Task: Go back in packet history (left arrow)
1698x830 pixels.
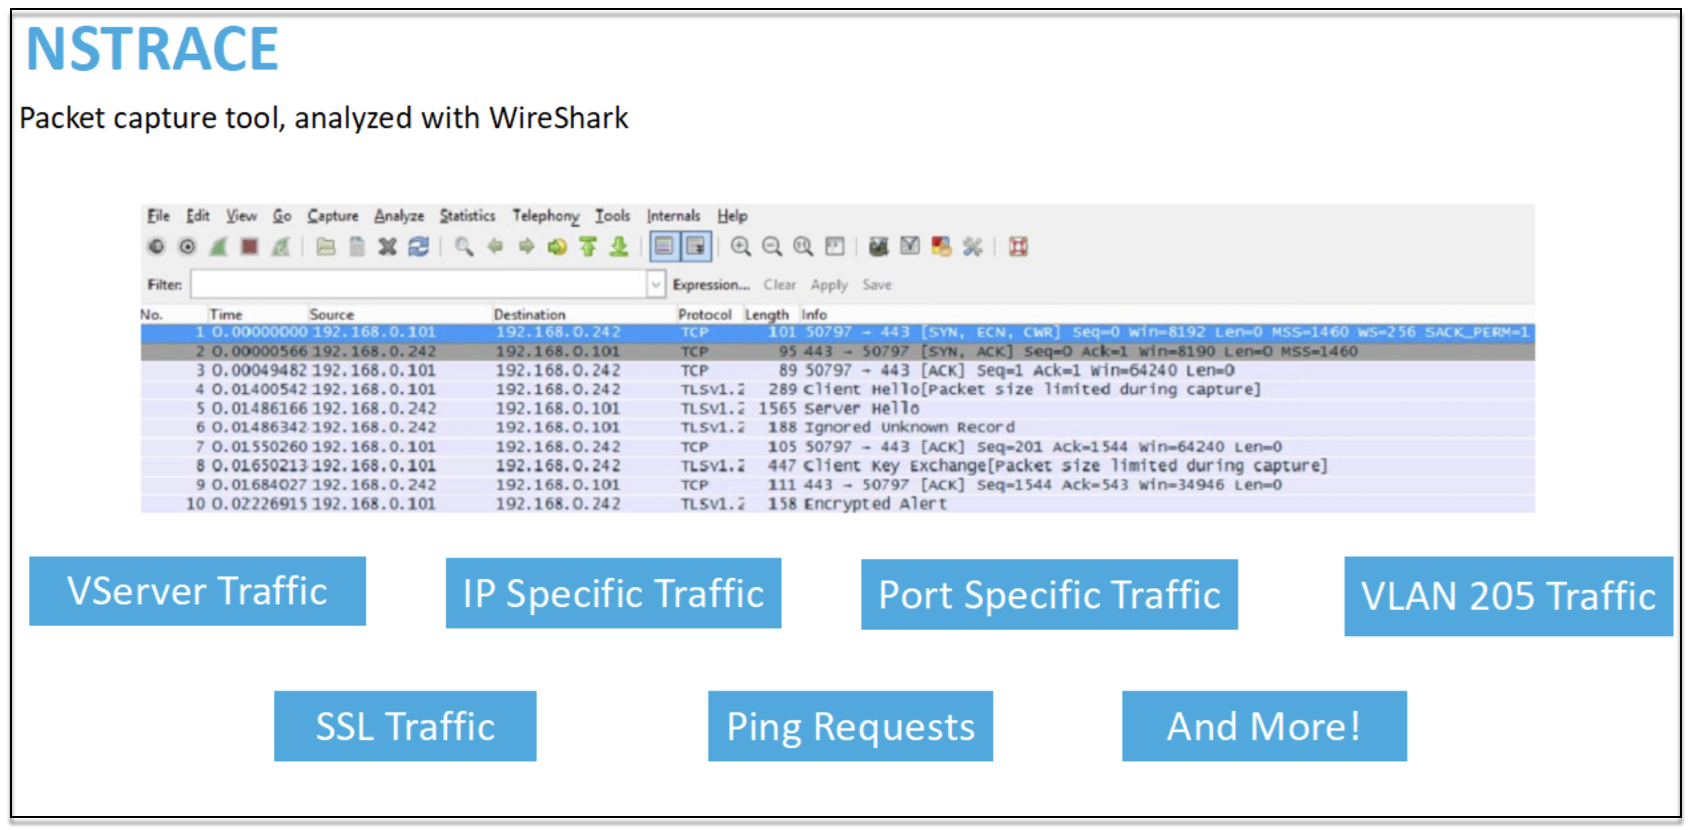Action: [495, 246]
